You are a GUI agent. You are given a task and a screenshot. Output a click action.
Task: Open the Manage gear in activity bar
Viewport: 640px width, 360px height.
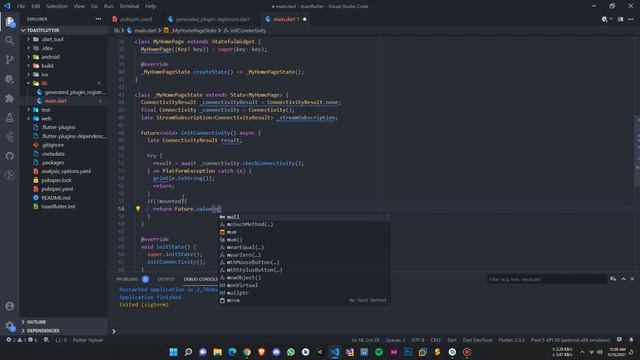coord(9,326)
